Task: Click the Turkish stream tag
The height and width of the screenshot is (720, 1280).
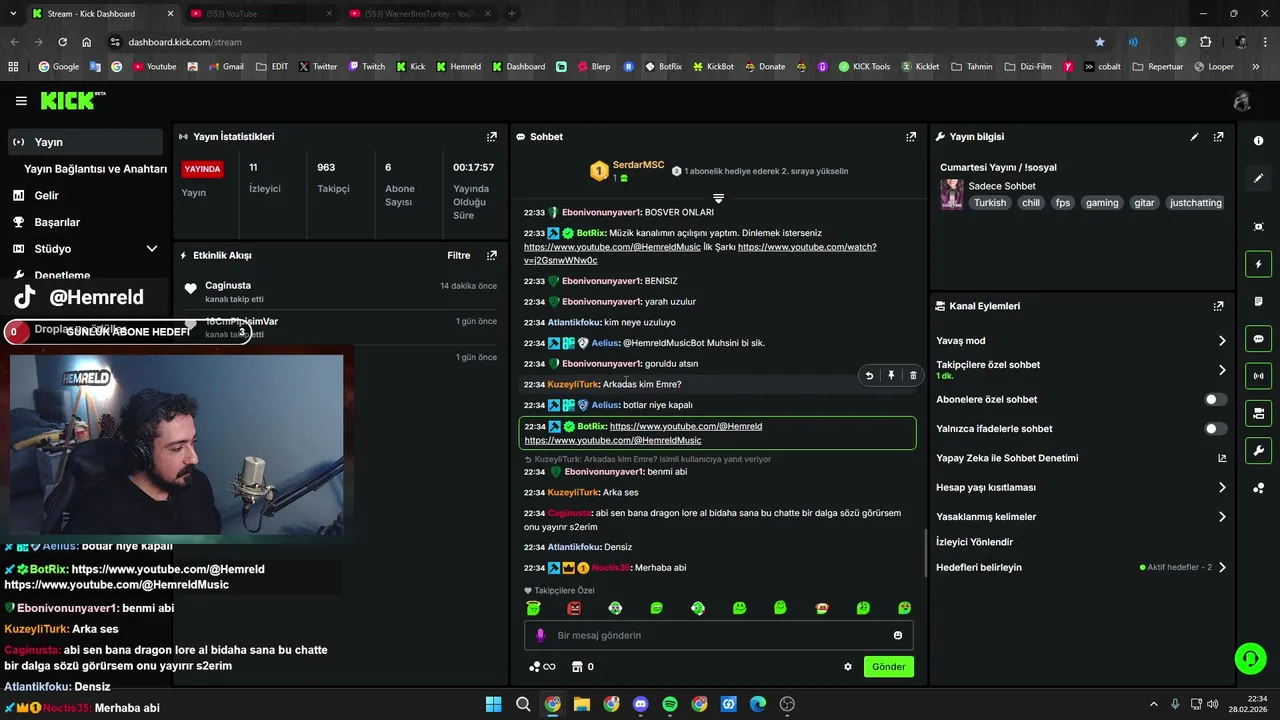Action: pyautogui.click(x=990, y=203)
